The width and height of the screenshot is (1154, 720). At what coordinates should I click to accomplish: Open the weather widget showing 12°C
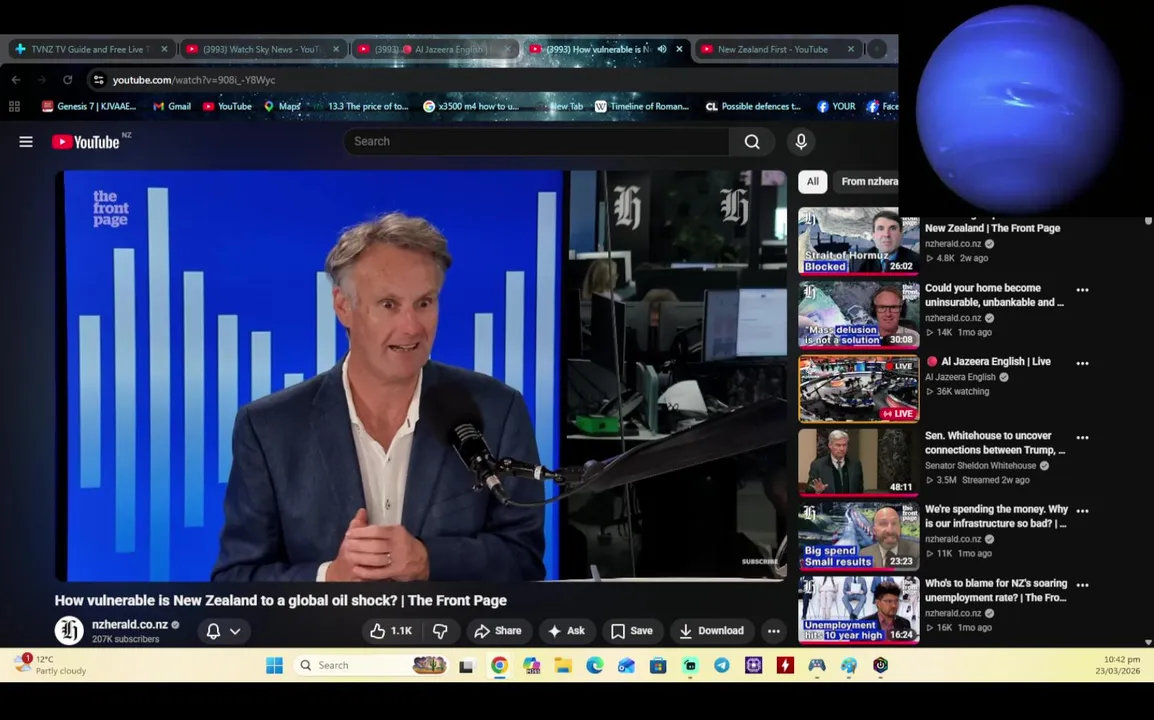[x=52, y=665]
